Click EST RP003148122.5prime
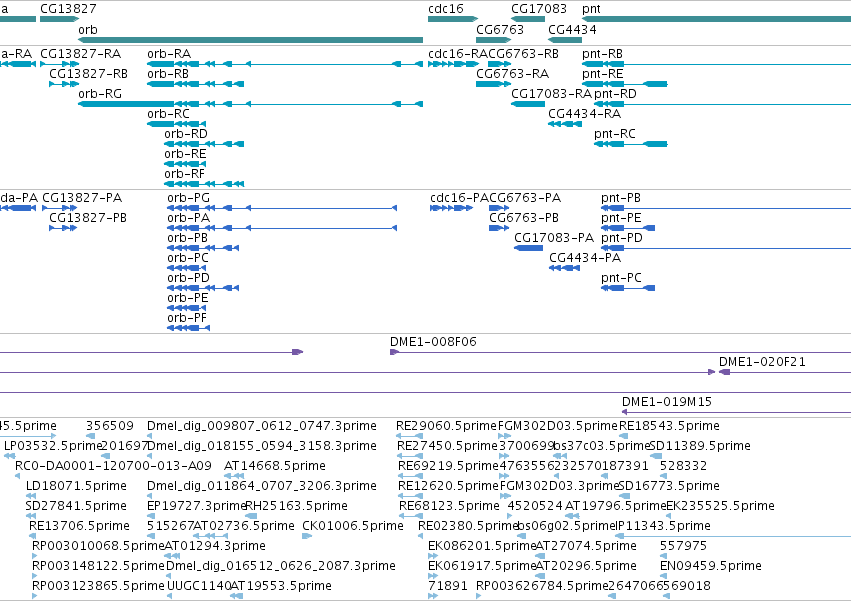 pos(98,566)
